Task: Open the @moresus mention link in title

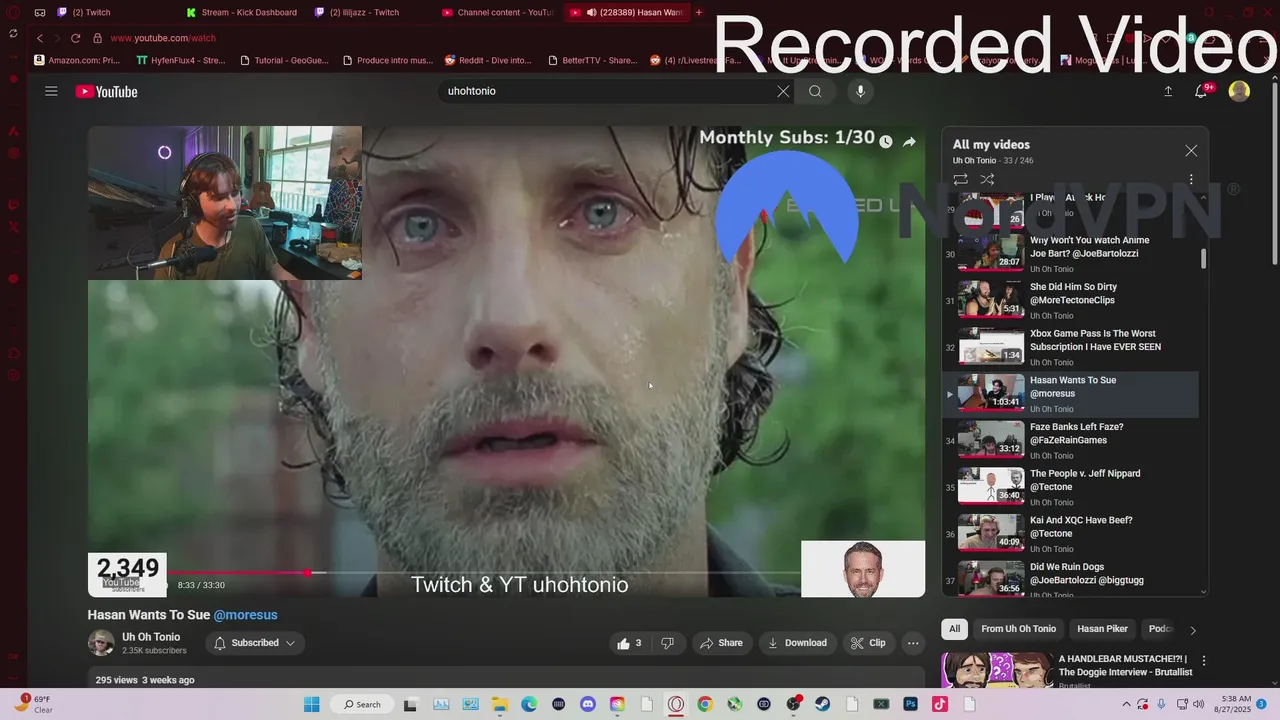Action: click(x=245, y=615)
